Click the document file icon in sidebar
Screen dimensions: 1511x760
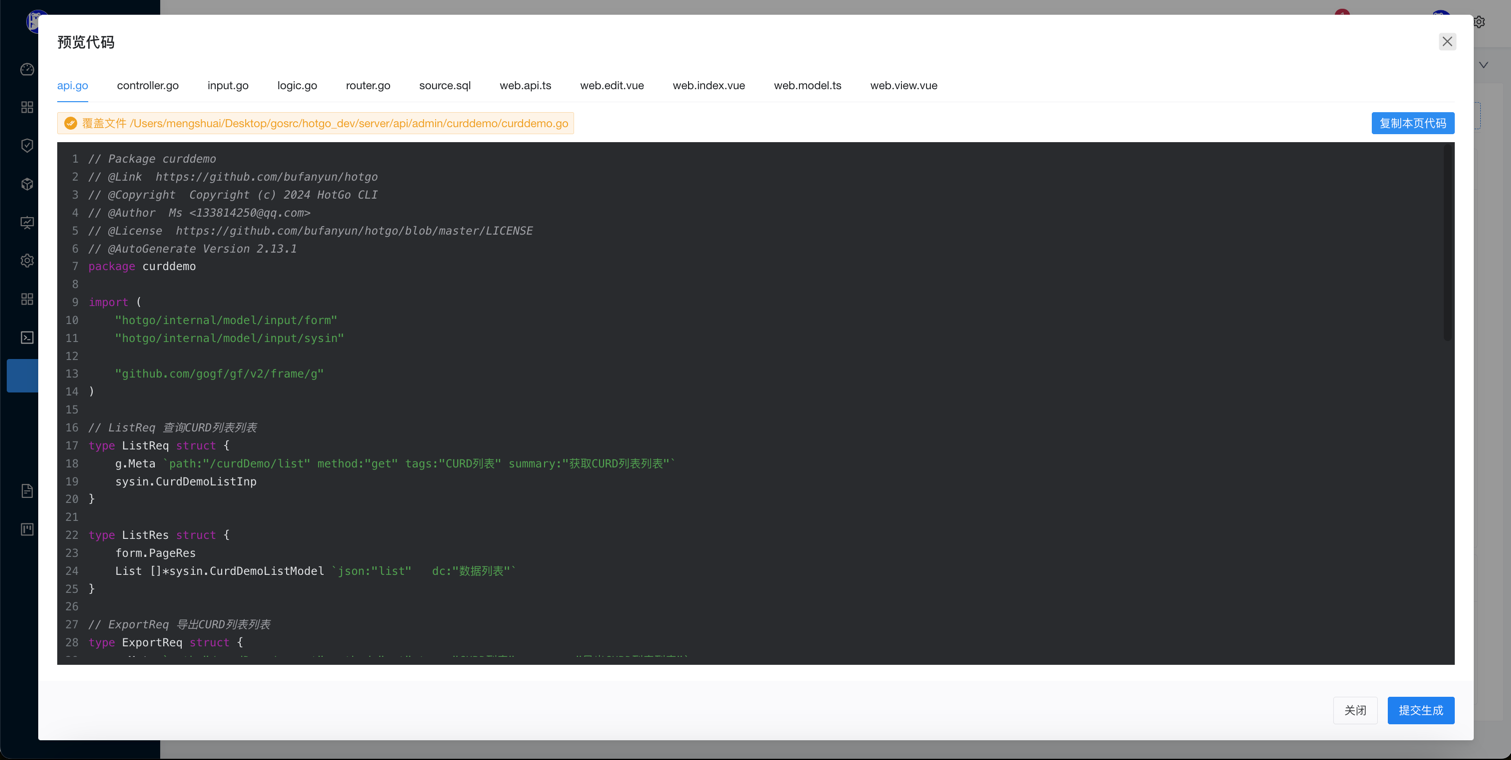27,491
